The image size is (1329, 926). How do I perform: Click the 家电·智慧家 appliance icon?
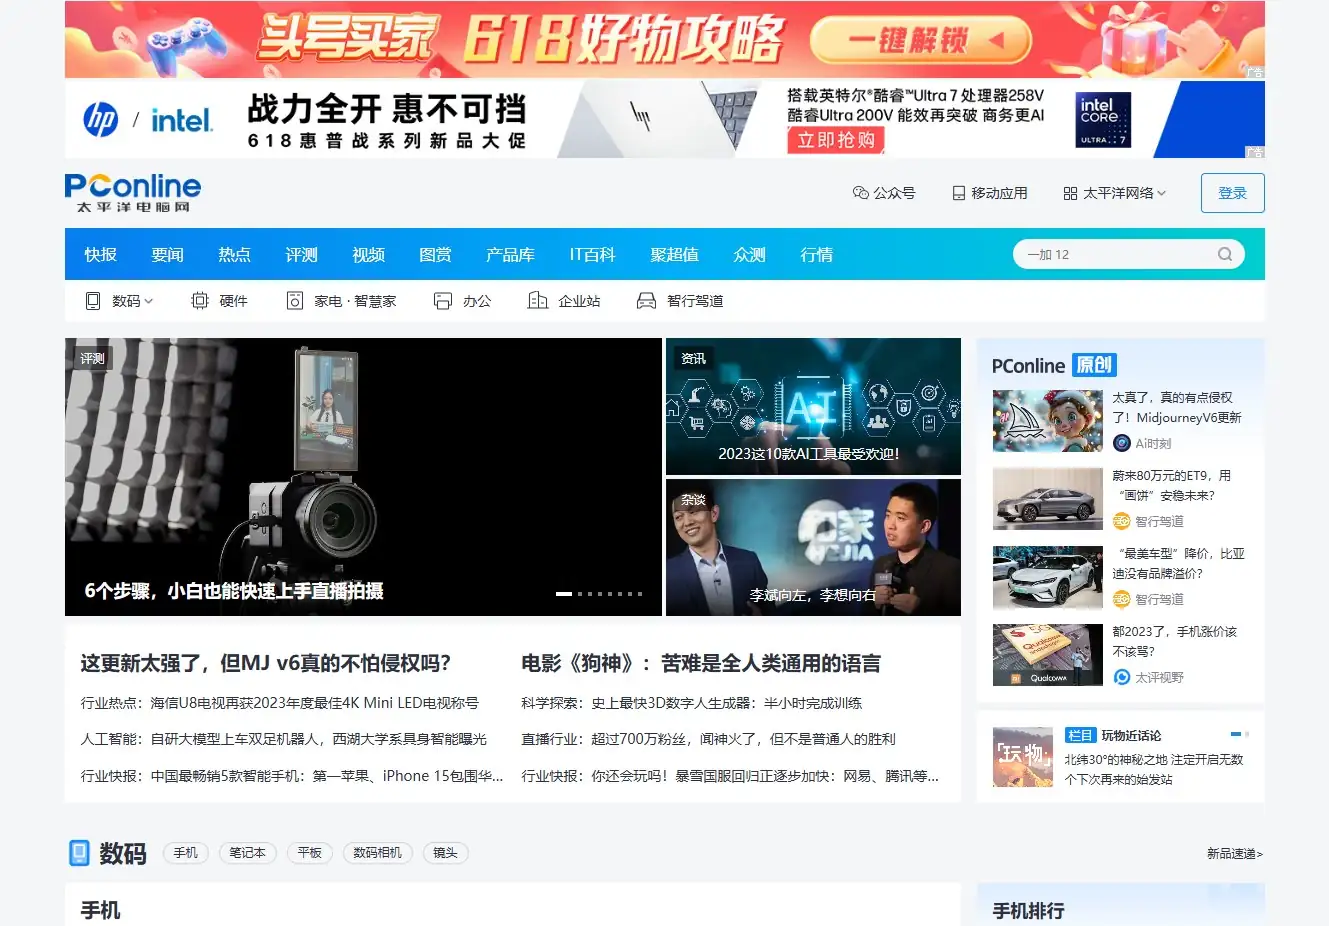[x=295, y=300]
